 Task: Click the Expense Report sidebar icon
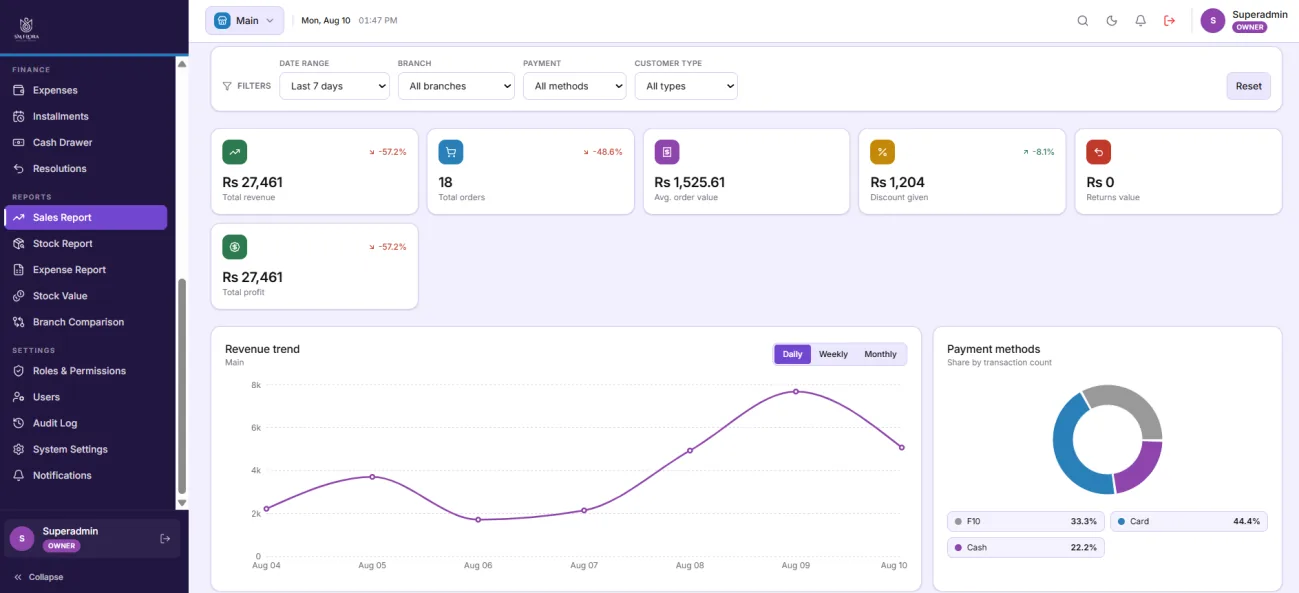click(x=18, y=269)
